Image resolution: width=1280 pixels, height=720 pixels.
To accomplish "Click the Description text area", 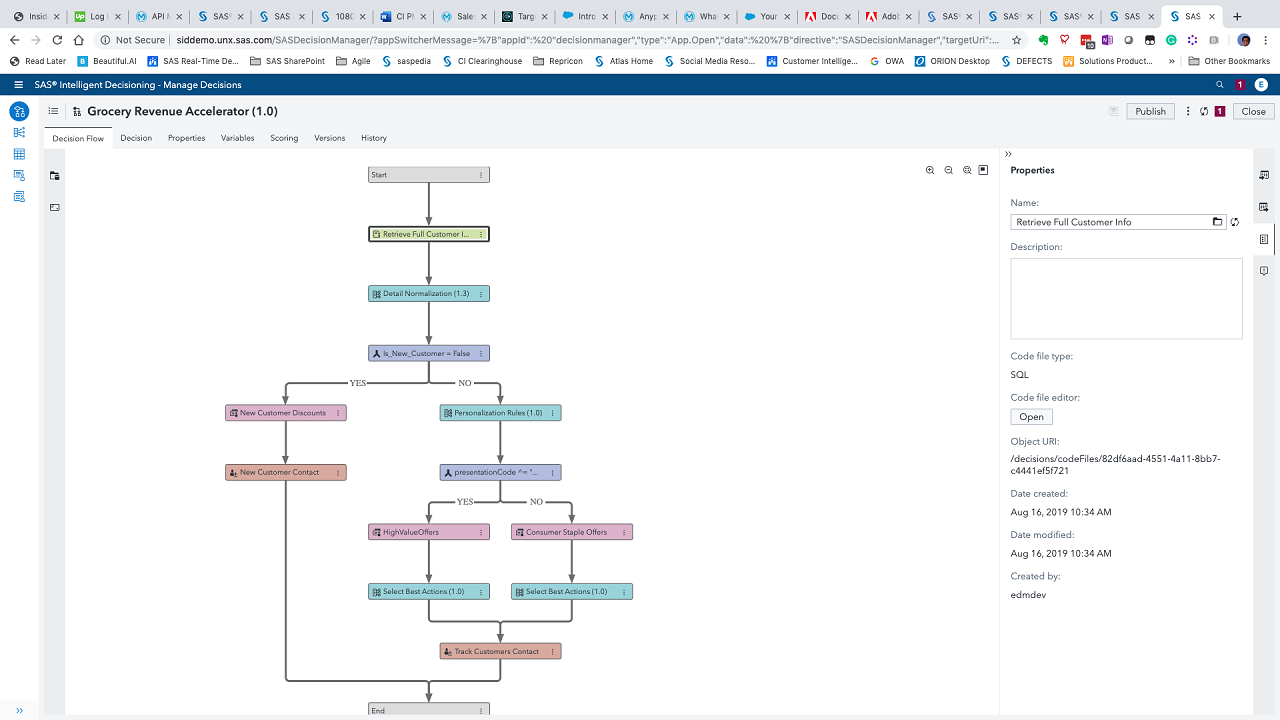I will [1126, 298].
